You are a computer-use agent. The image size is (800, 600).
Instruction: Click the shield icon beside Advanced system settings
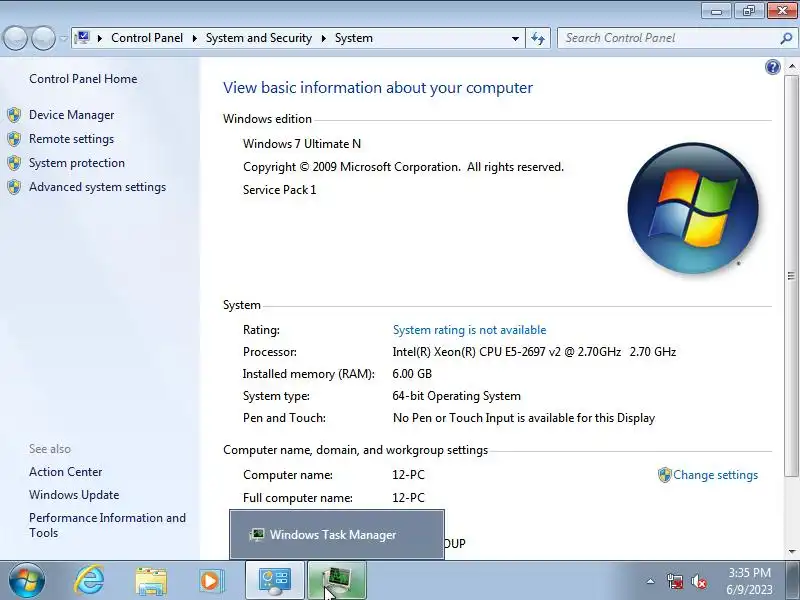point(14,187)
